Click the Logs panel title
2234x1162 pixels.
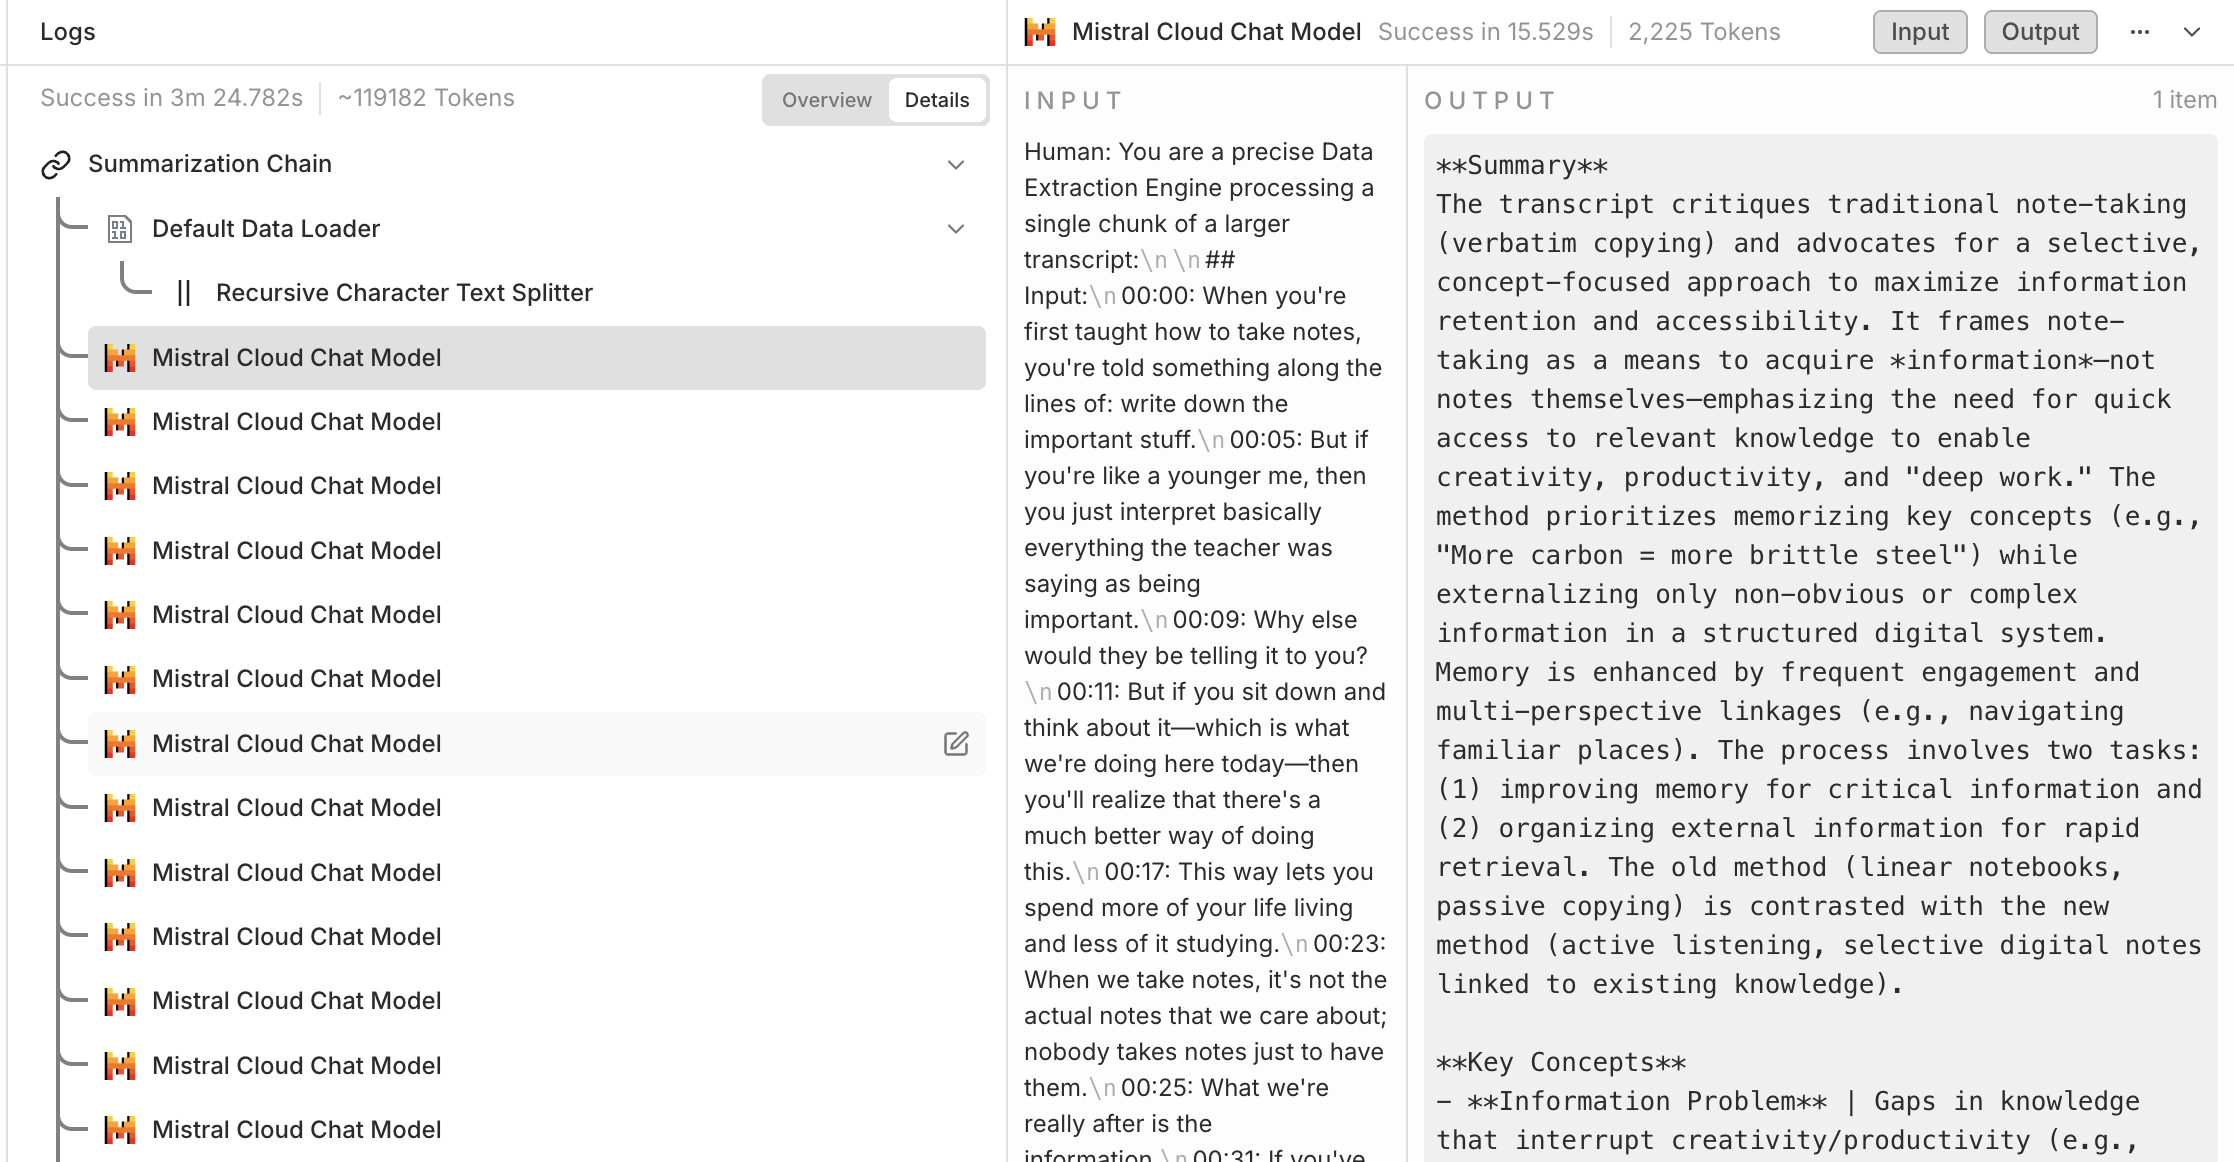(68, 32)
